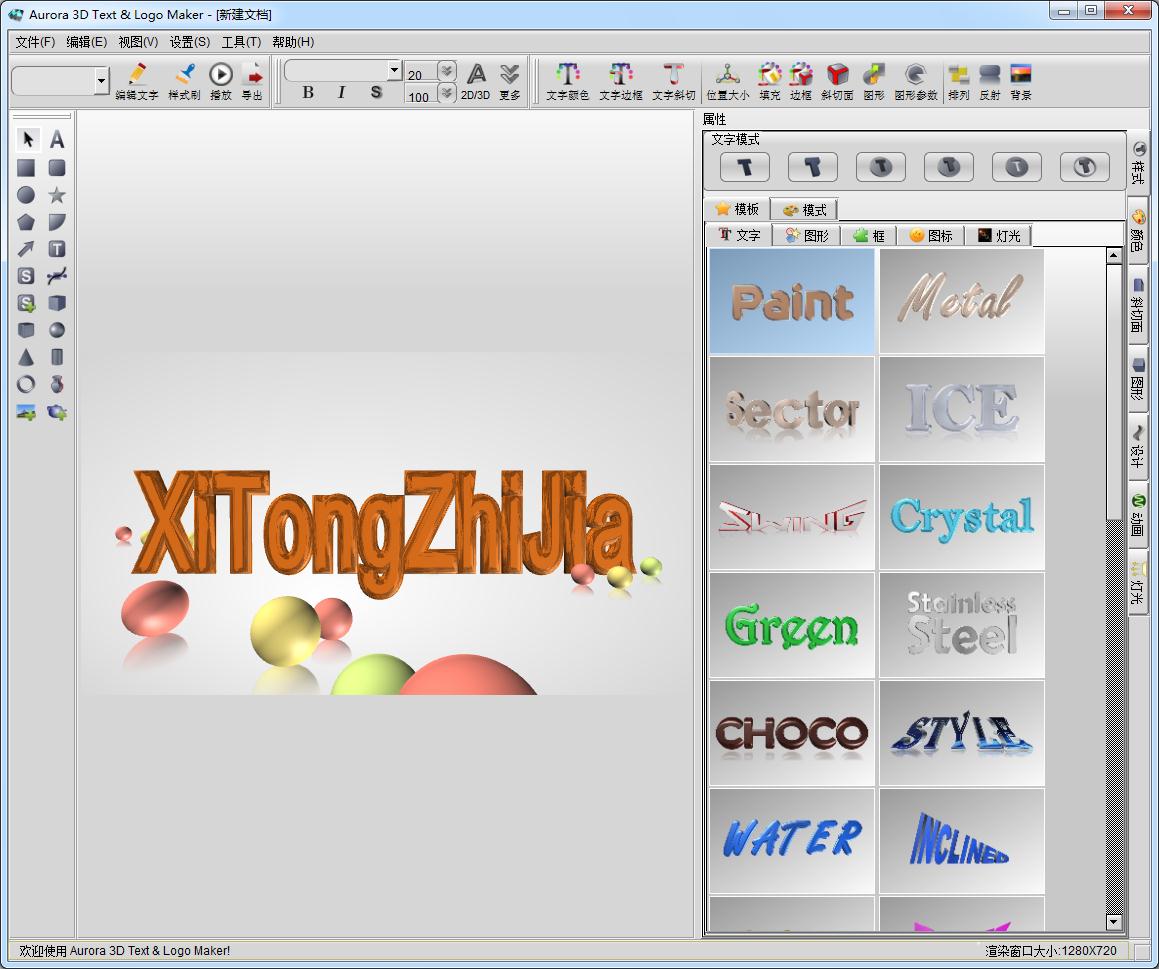Choose the cone 3D shape tool
Viewport: 1159px width, 969px height.
coord(26,357)
